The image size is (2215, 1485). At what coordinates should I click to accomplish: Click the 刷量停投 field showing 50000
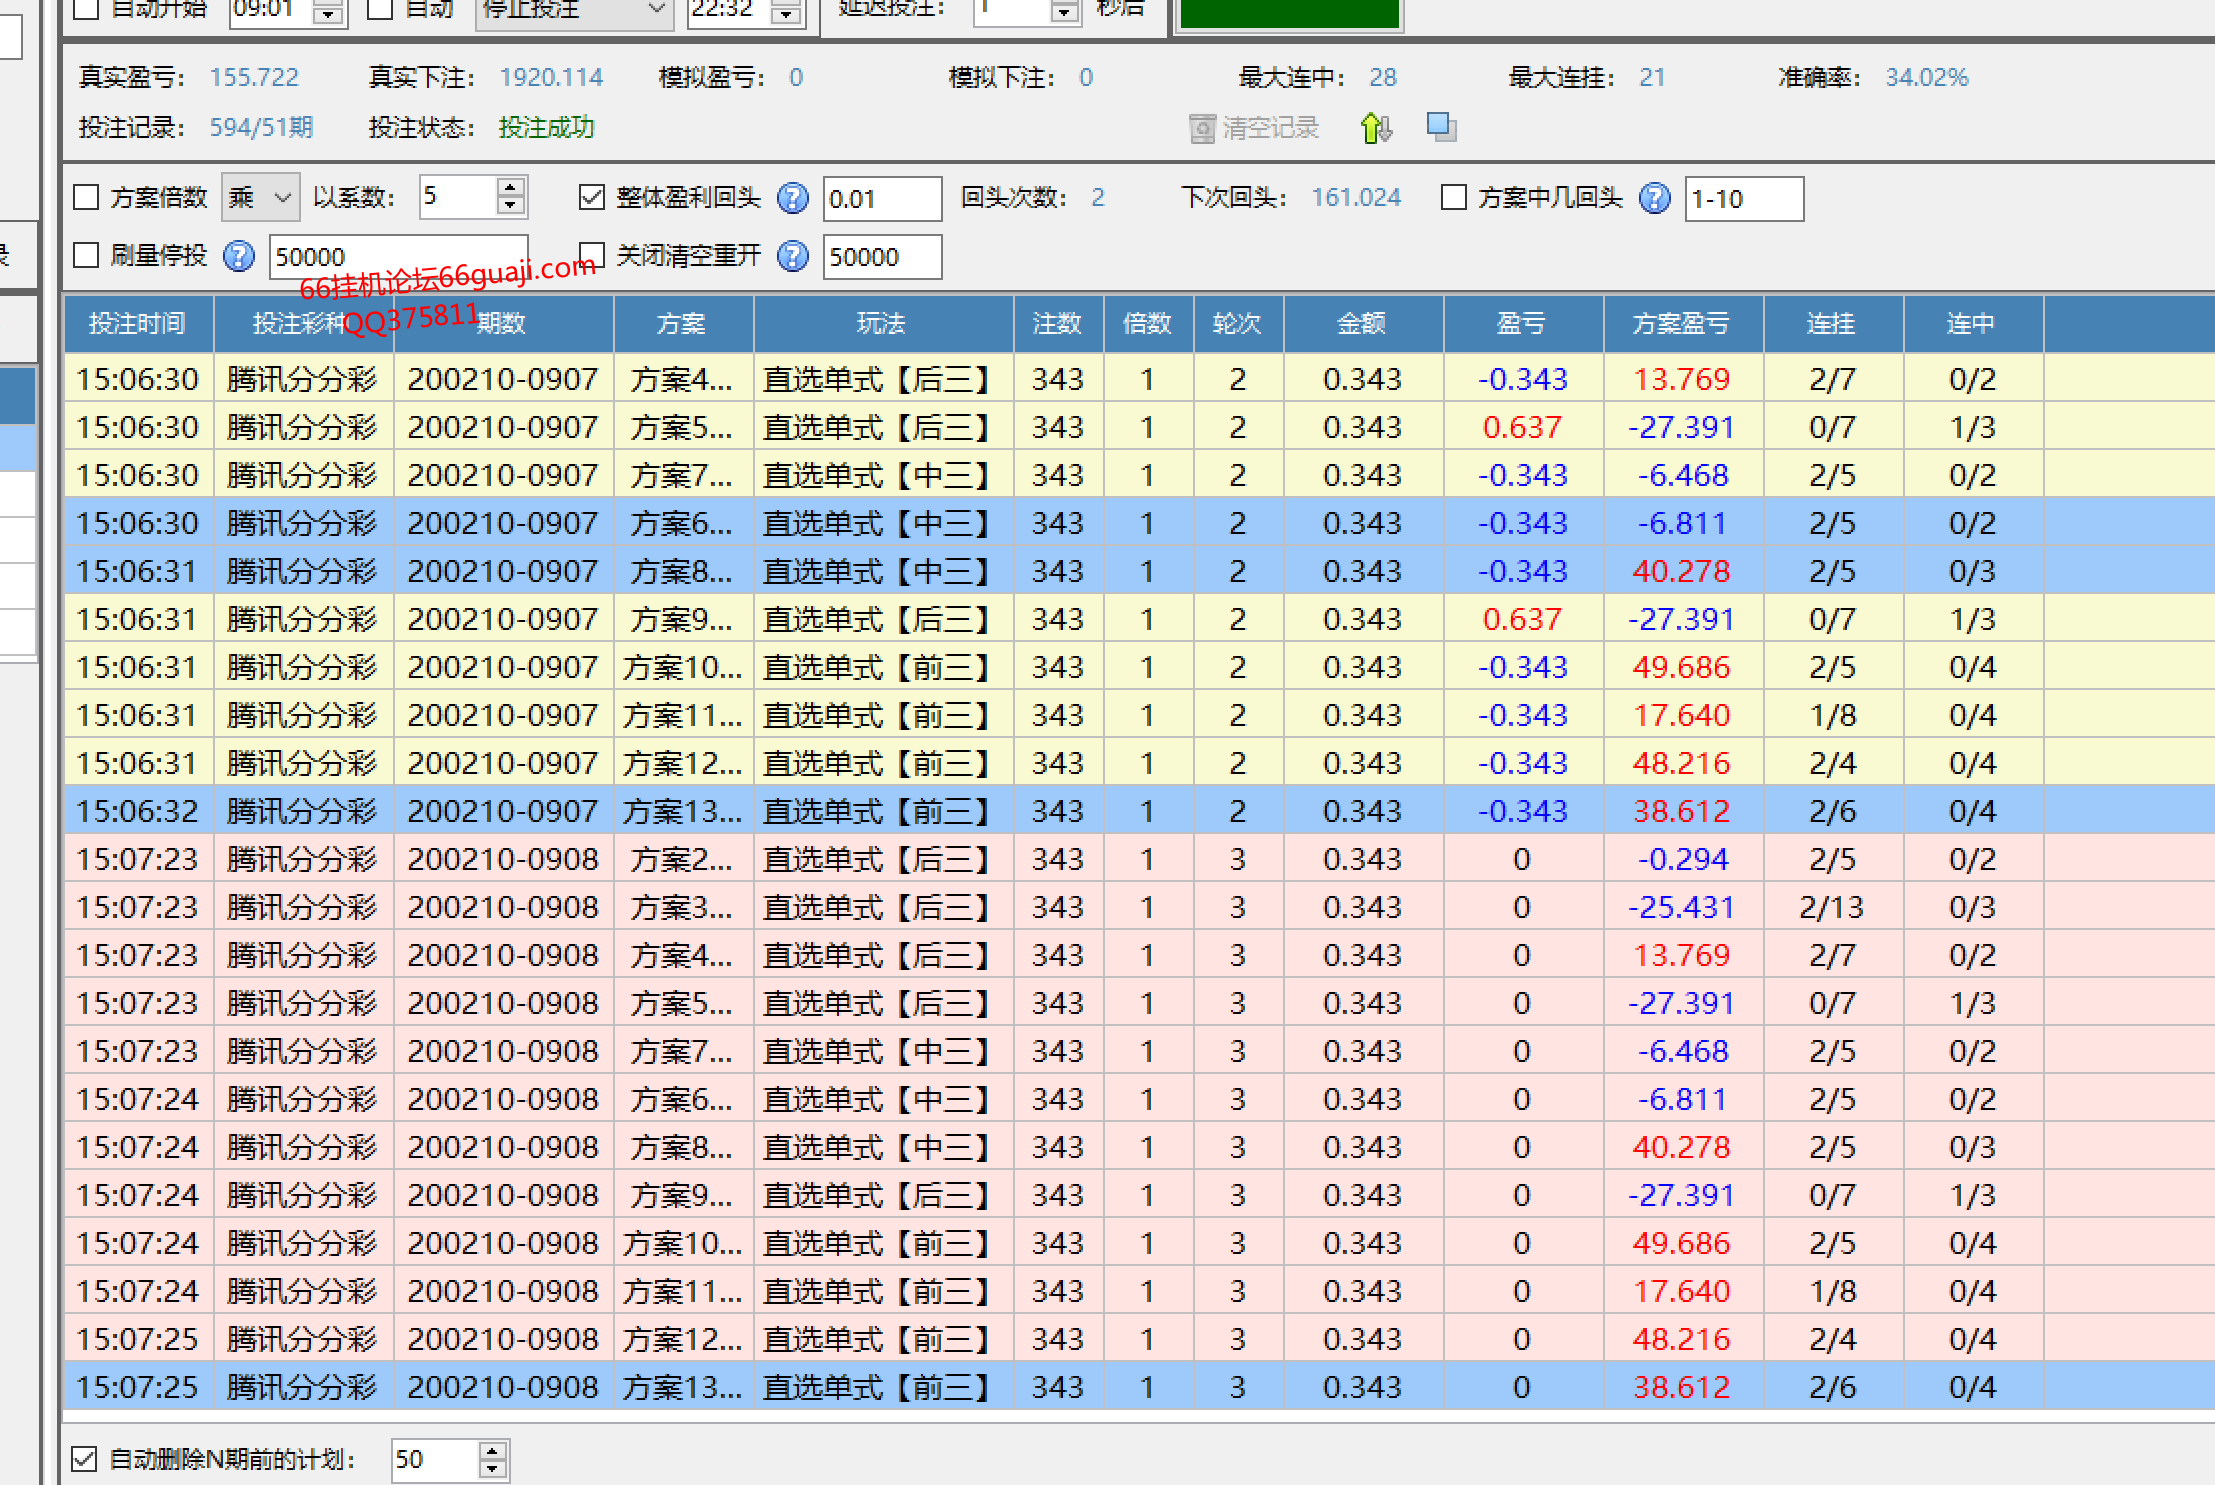[x=398, y=256]
